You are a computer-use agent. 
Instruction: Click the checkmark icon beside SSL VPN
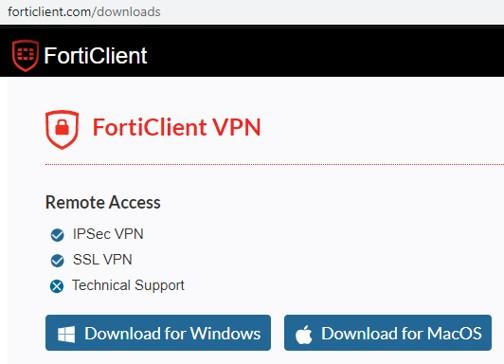tap(57, 260)
